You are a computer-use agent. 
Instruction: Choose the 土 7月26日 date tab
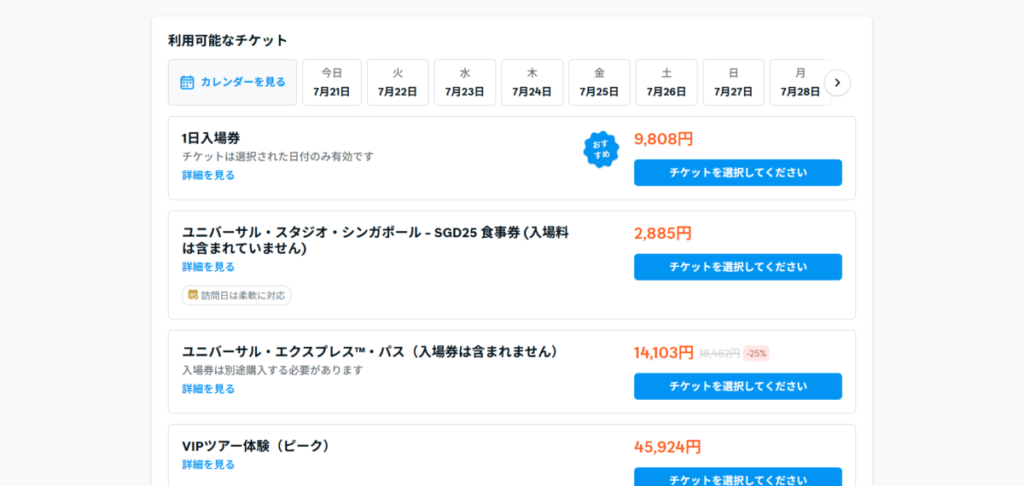pos(667,82)
